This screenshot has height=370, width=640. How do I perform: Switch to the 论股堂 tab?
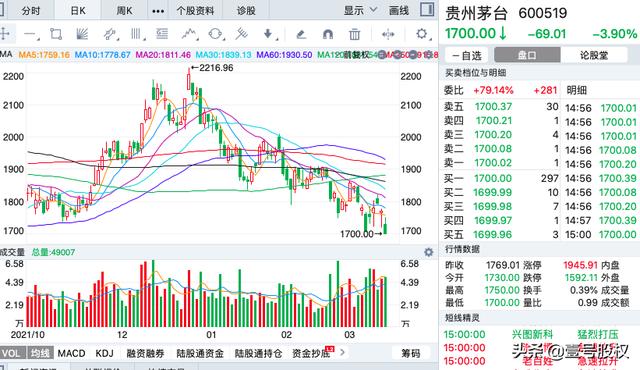click(x=594, y=55)
